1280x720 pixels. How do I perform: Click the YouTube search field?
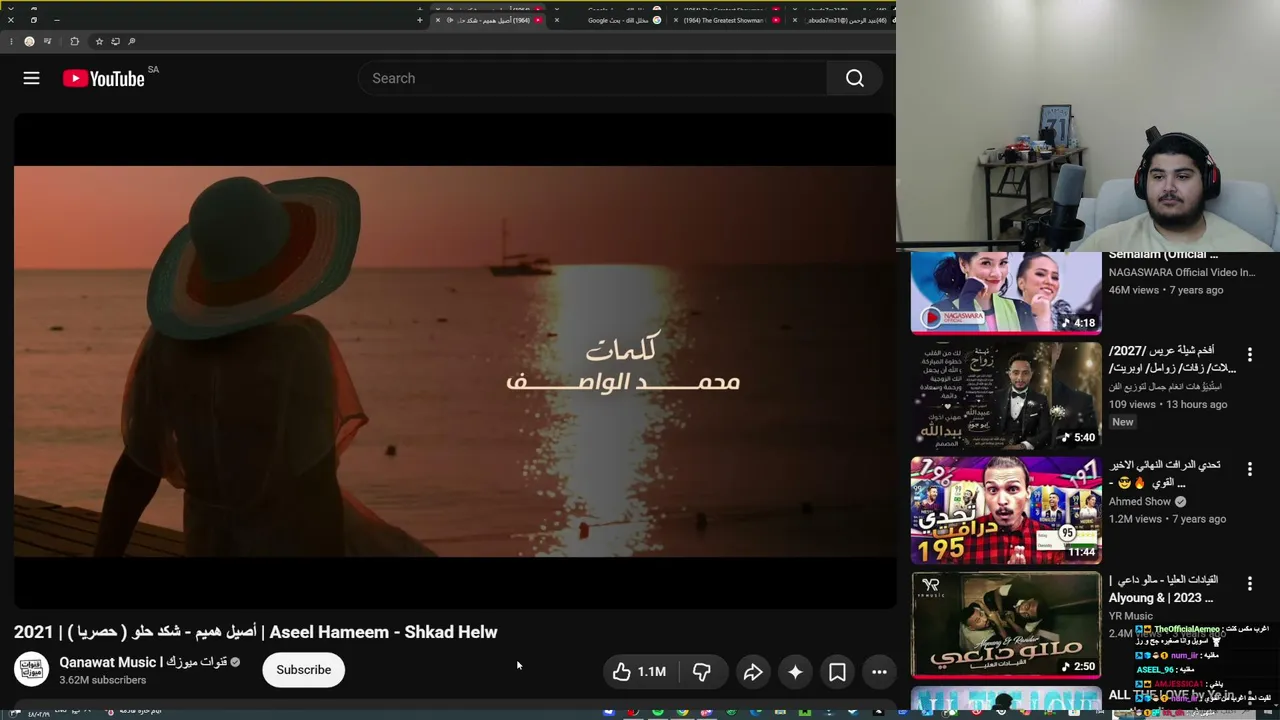(x=592, y=78)
